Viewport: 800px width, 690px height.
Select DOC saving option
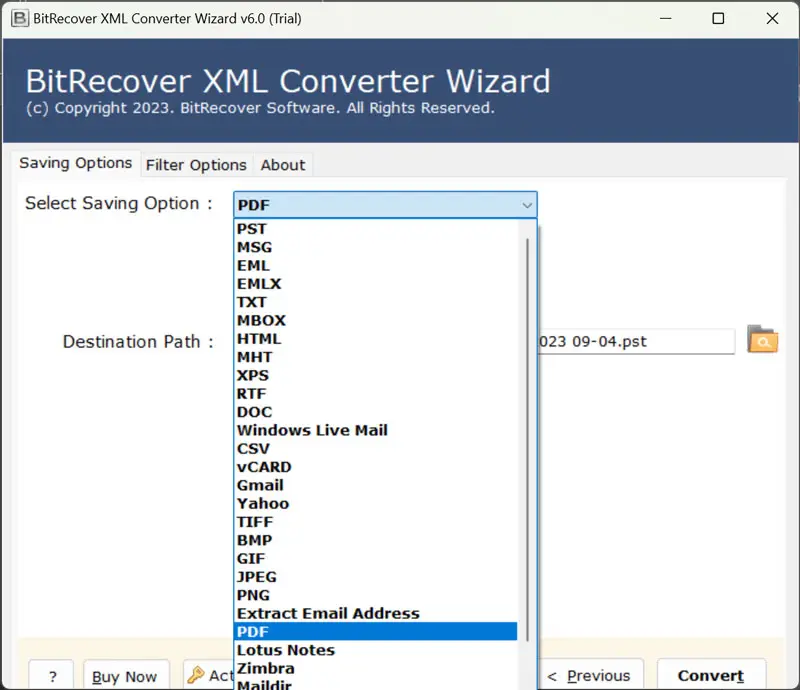pos(376,412)
